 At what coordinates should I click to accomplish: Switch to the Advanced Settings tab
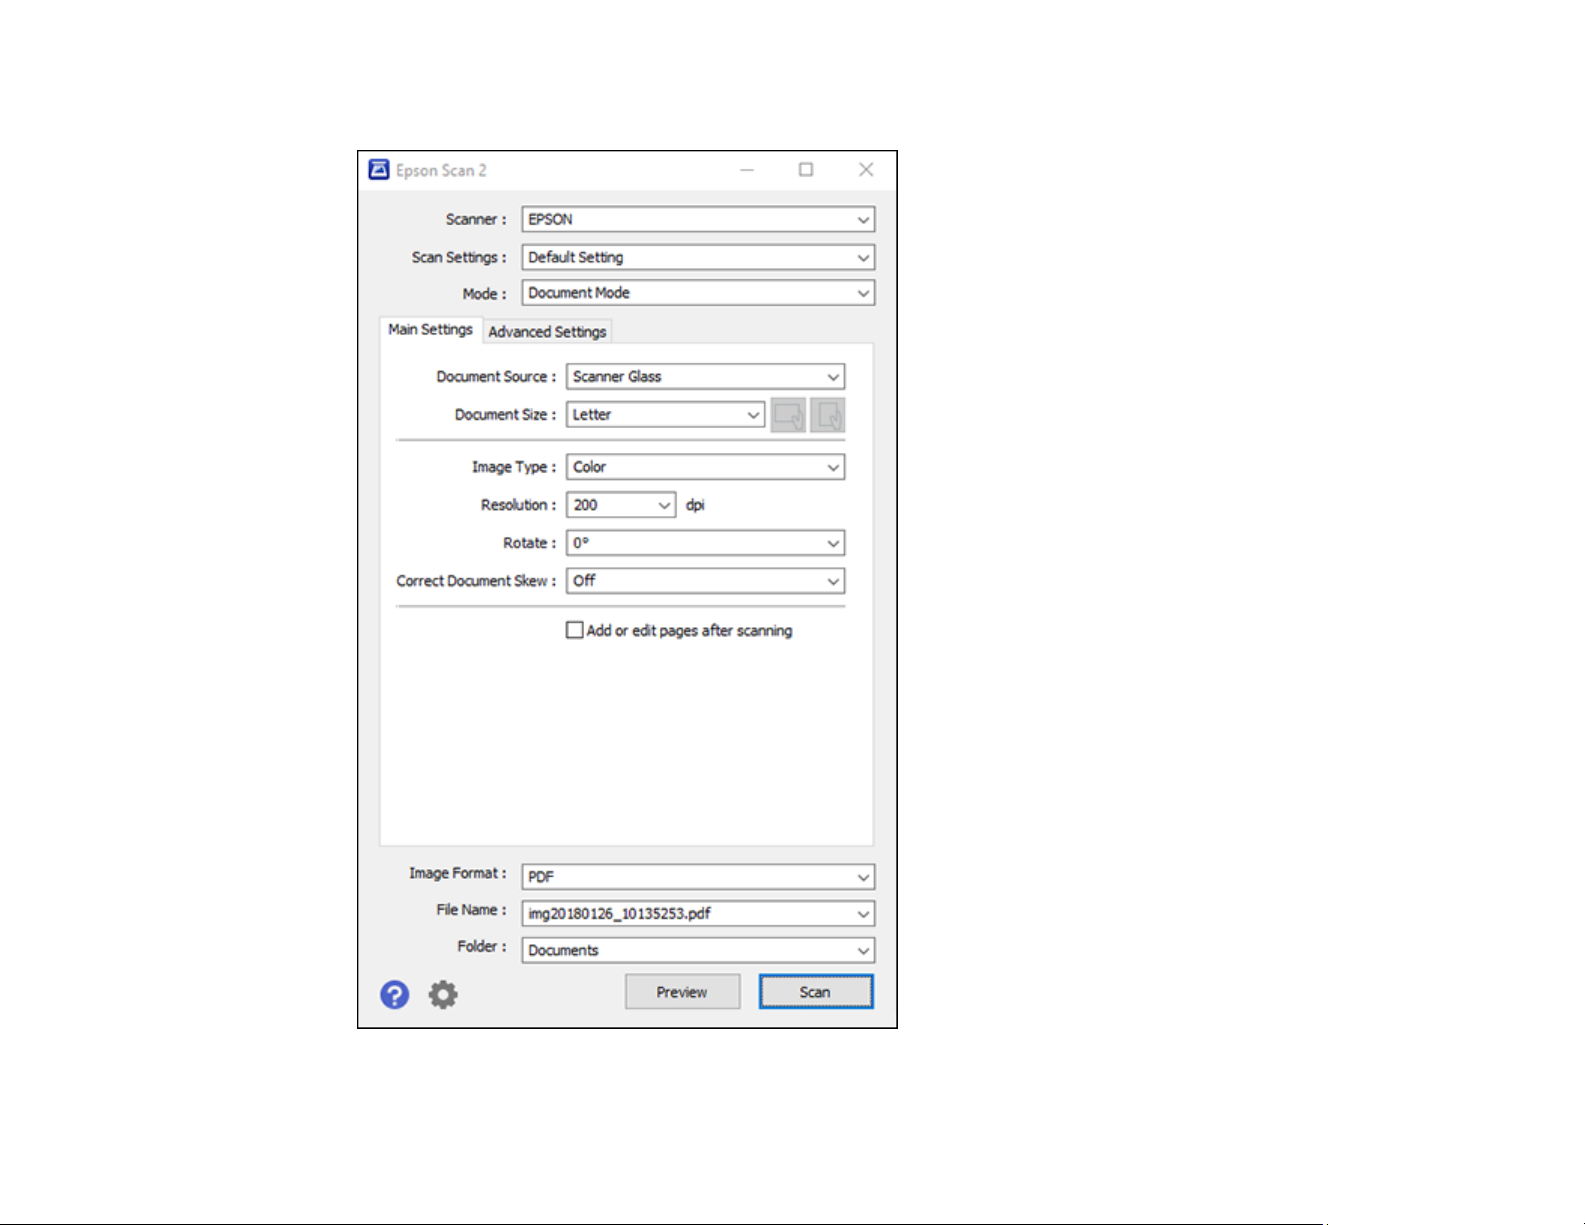click(x=547, y=332)
